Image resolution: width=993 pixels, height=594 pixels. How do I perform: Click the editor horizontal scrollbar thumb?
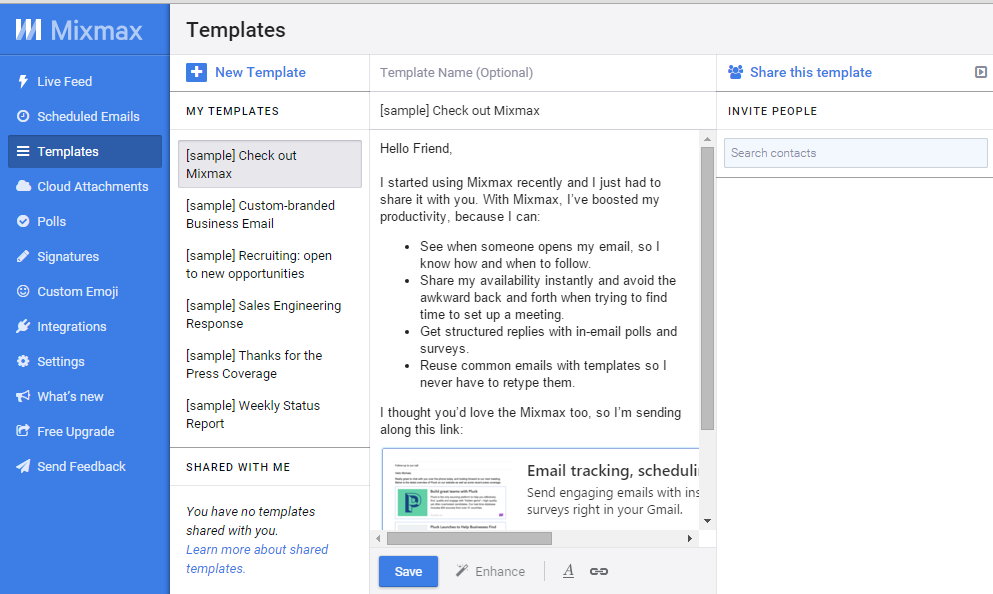pos(469,538)
